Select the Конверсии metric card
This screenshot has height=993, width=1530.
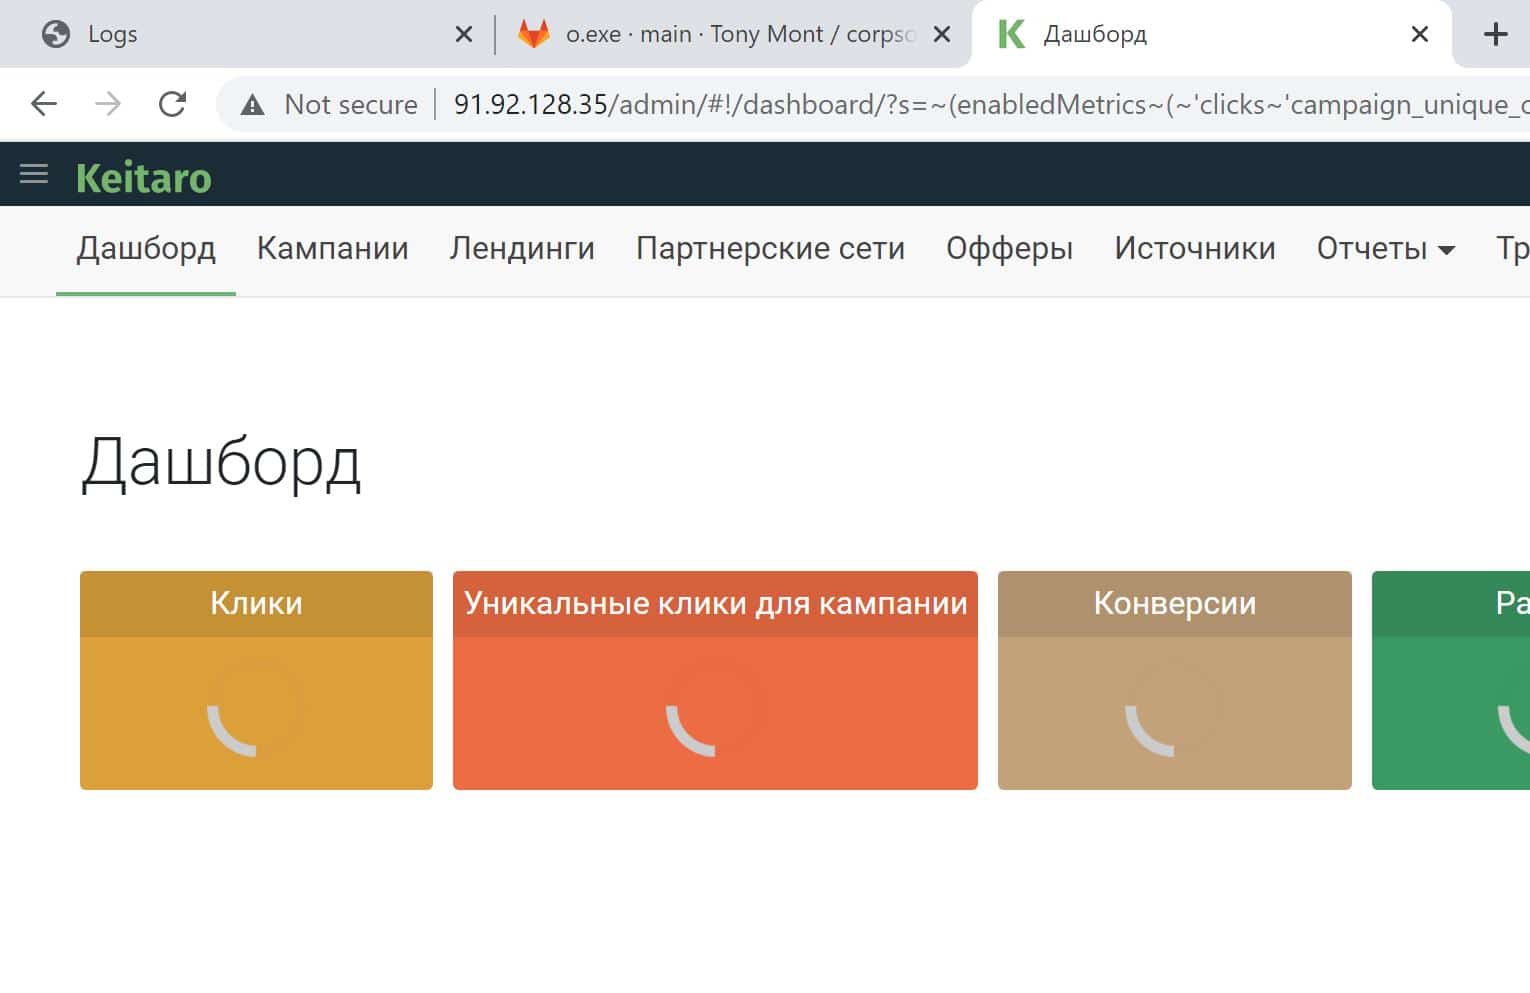tap(1175, 680)
